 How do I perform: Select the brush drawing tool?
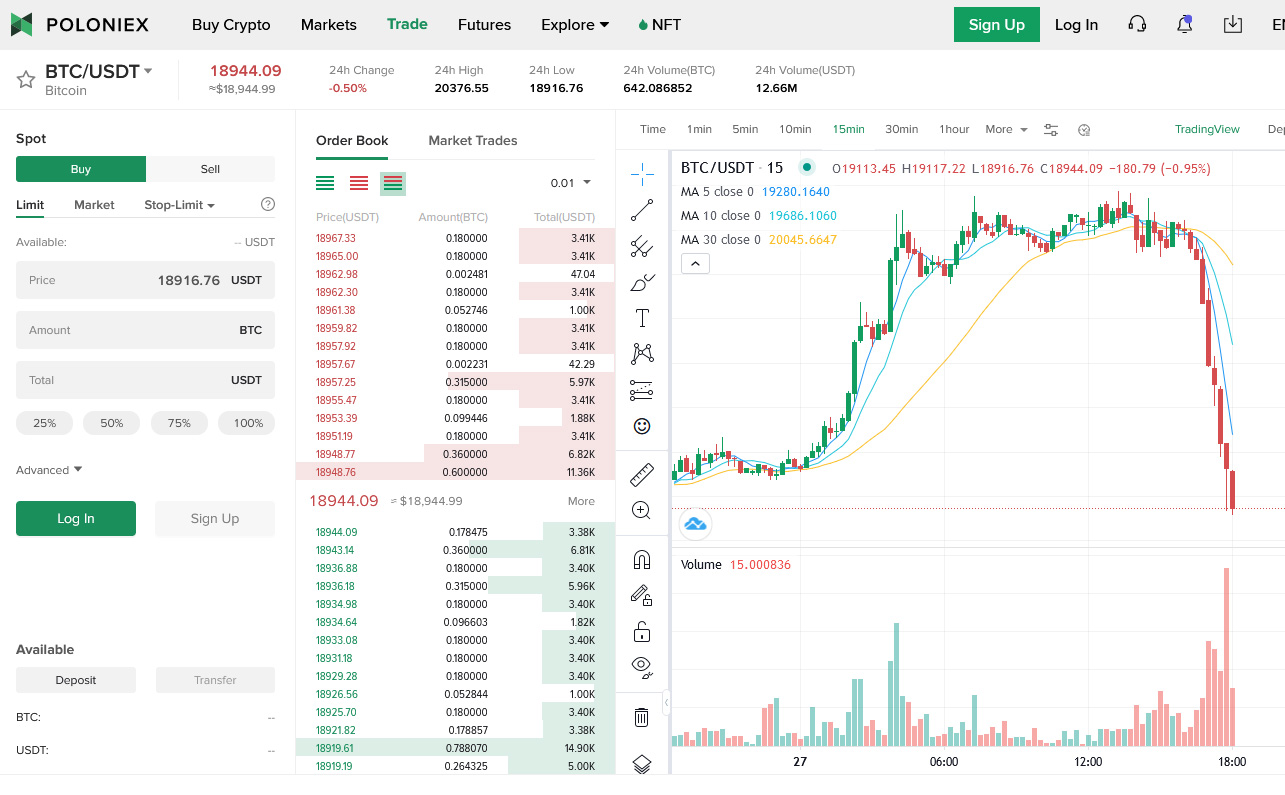(642, 282)
